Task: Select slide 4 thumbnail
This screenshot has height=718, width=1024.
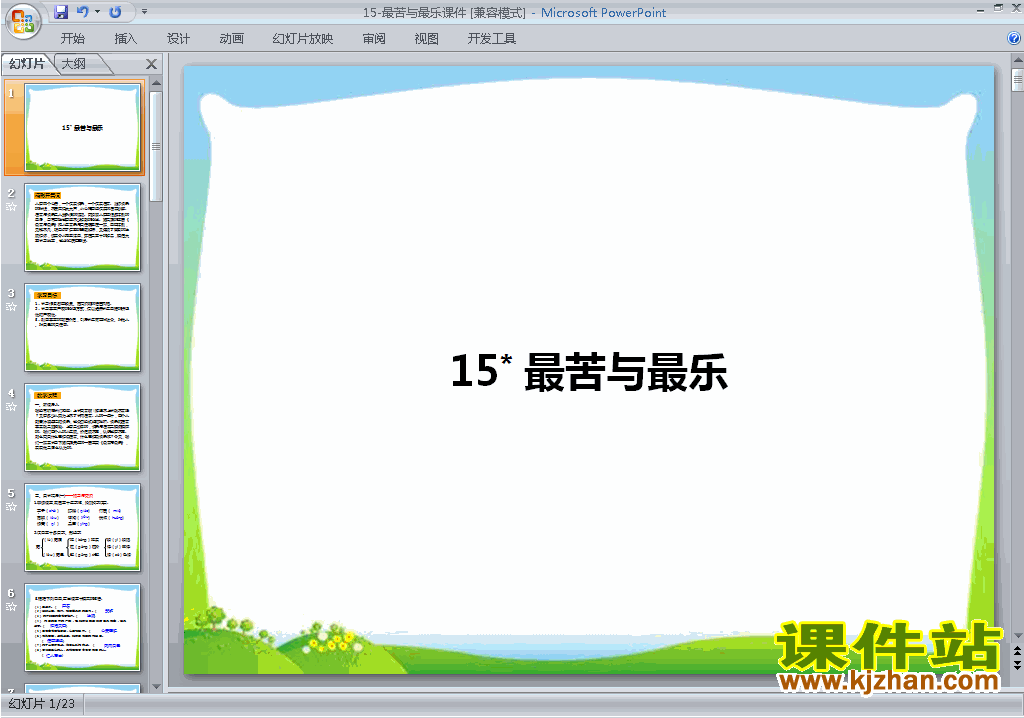Action: (x=82, y=427)
